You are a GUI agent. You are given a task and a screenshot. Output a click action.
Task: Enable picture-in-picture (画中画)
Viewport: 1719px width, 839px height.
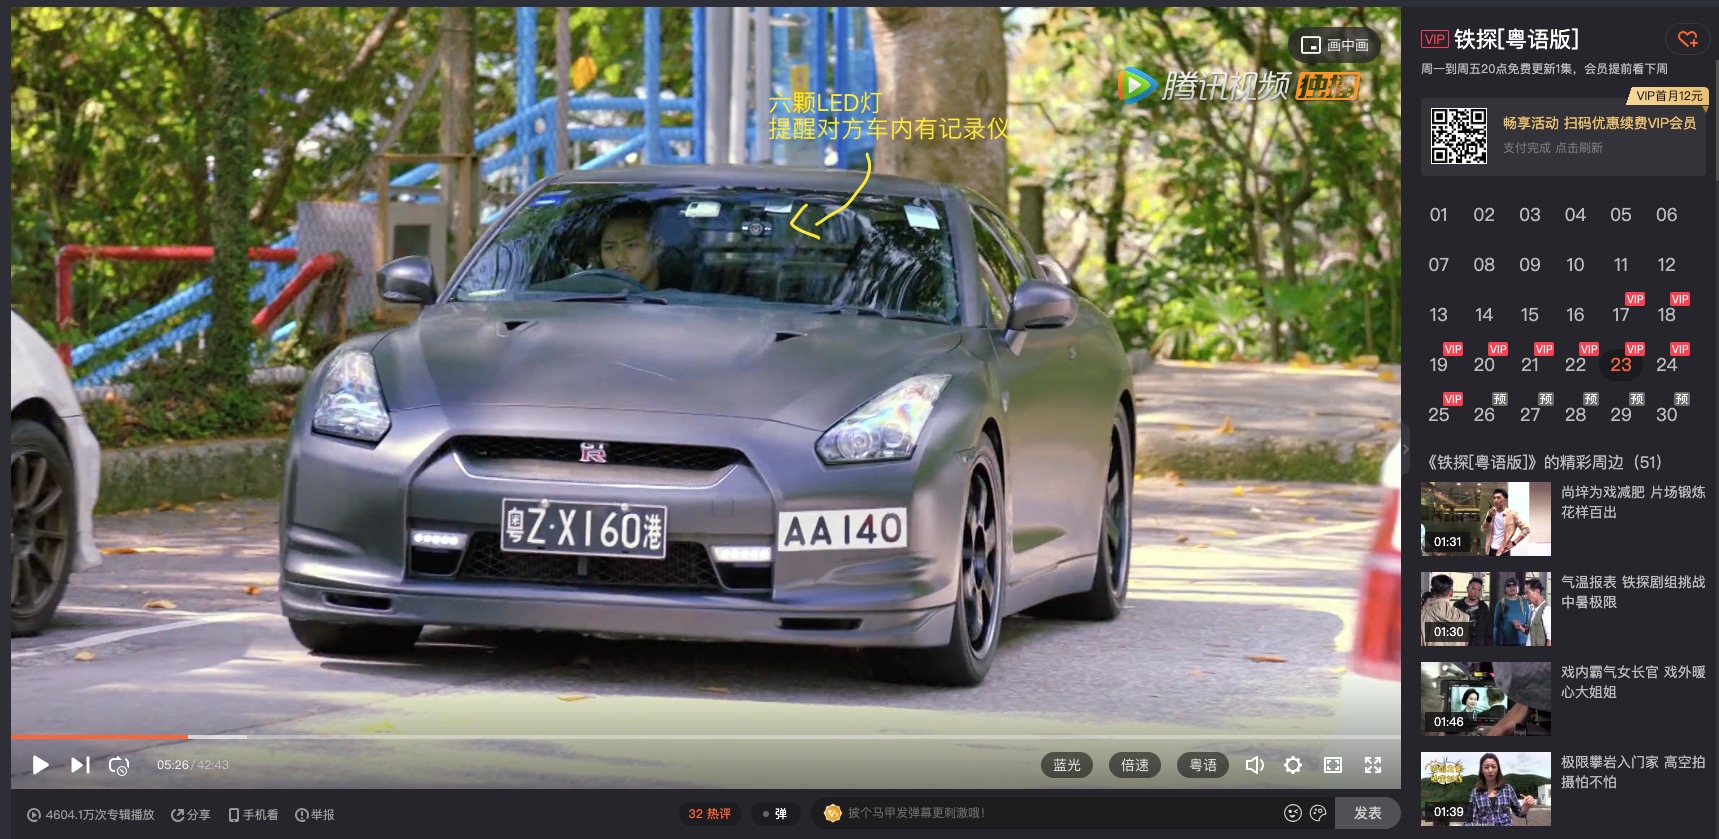(1336, 45)
